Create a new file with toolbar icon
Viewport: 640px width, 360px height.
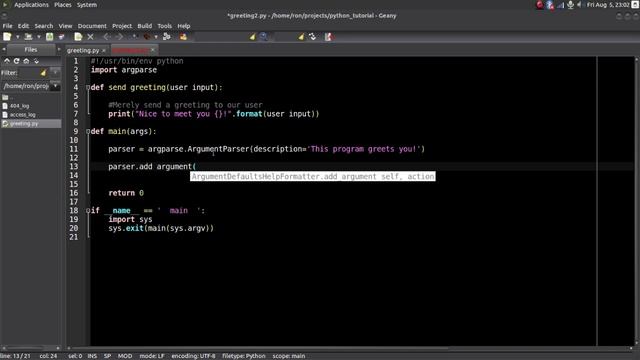pyautogui.click(x=7, y=37)
